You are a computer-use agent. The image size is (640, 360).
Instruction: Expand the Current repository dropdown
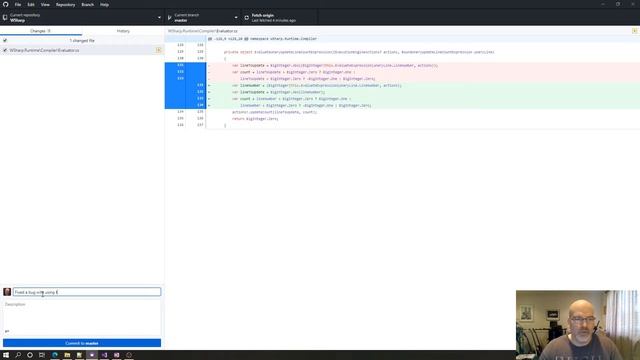coord(82,17)
